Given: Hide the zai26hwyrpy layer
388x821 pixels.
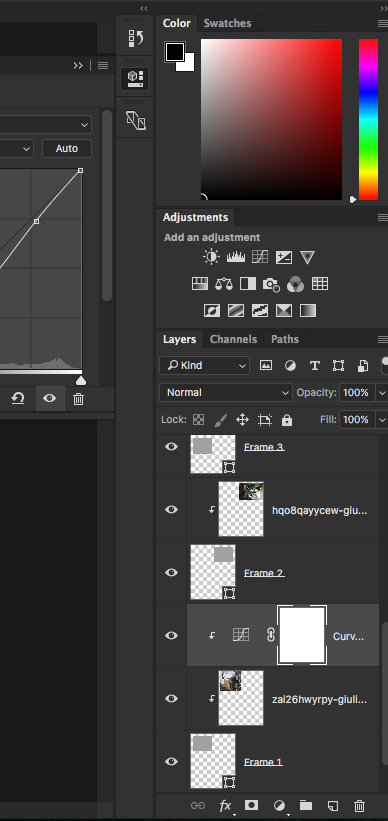Looking at the screenshot, I should point(171,698).
